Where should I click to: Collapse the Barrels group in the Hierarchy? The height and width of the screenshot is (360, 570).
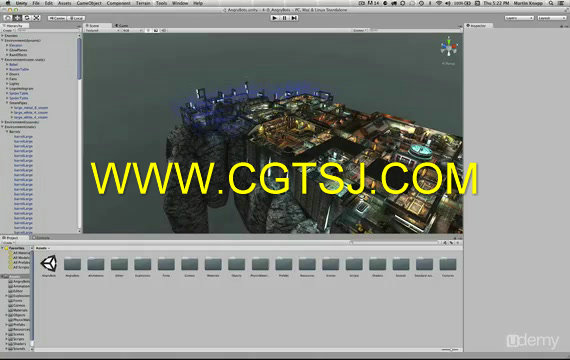pos(7,132)
